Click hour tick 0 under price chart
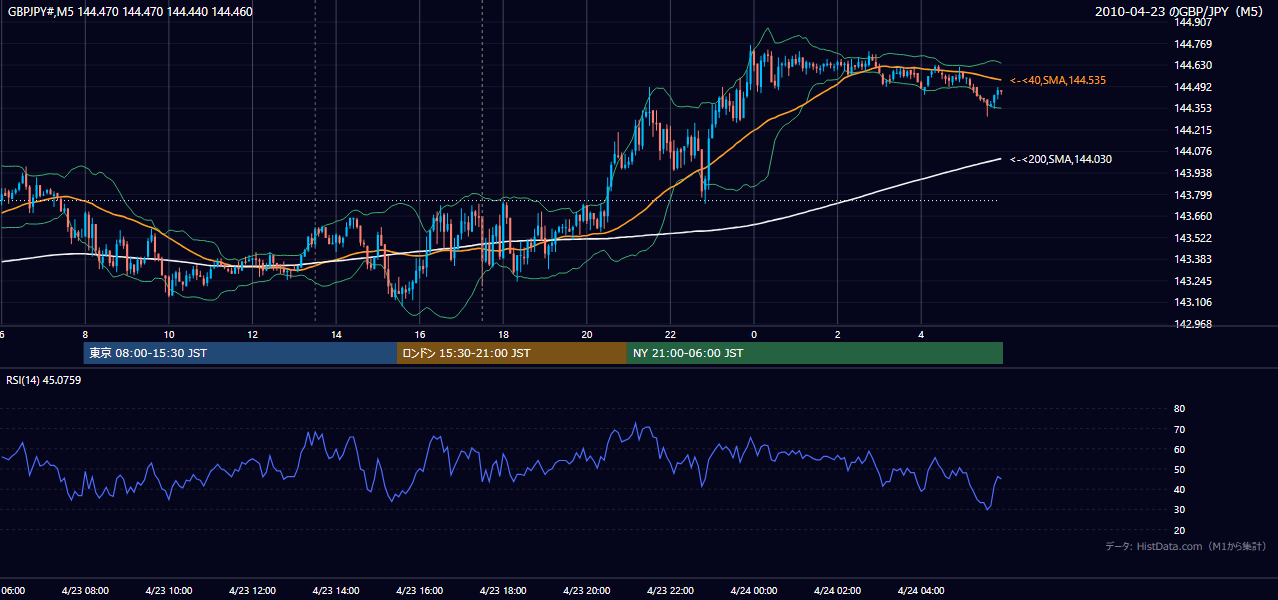 (x=754, y=334)
